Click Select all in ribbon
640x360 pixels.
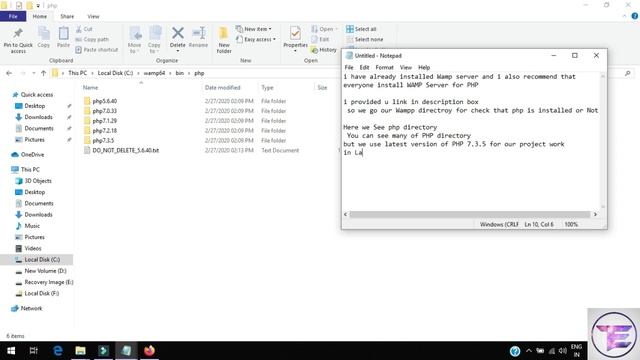click(361, 29)
